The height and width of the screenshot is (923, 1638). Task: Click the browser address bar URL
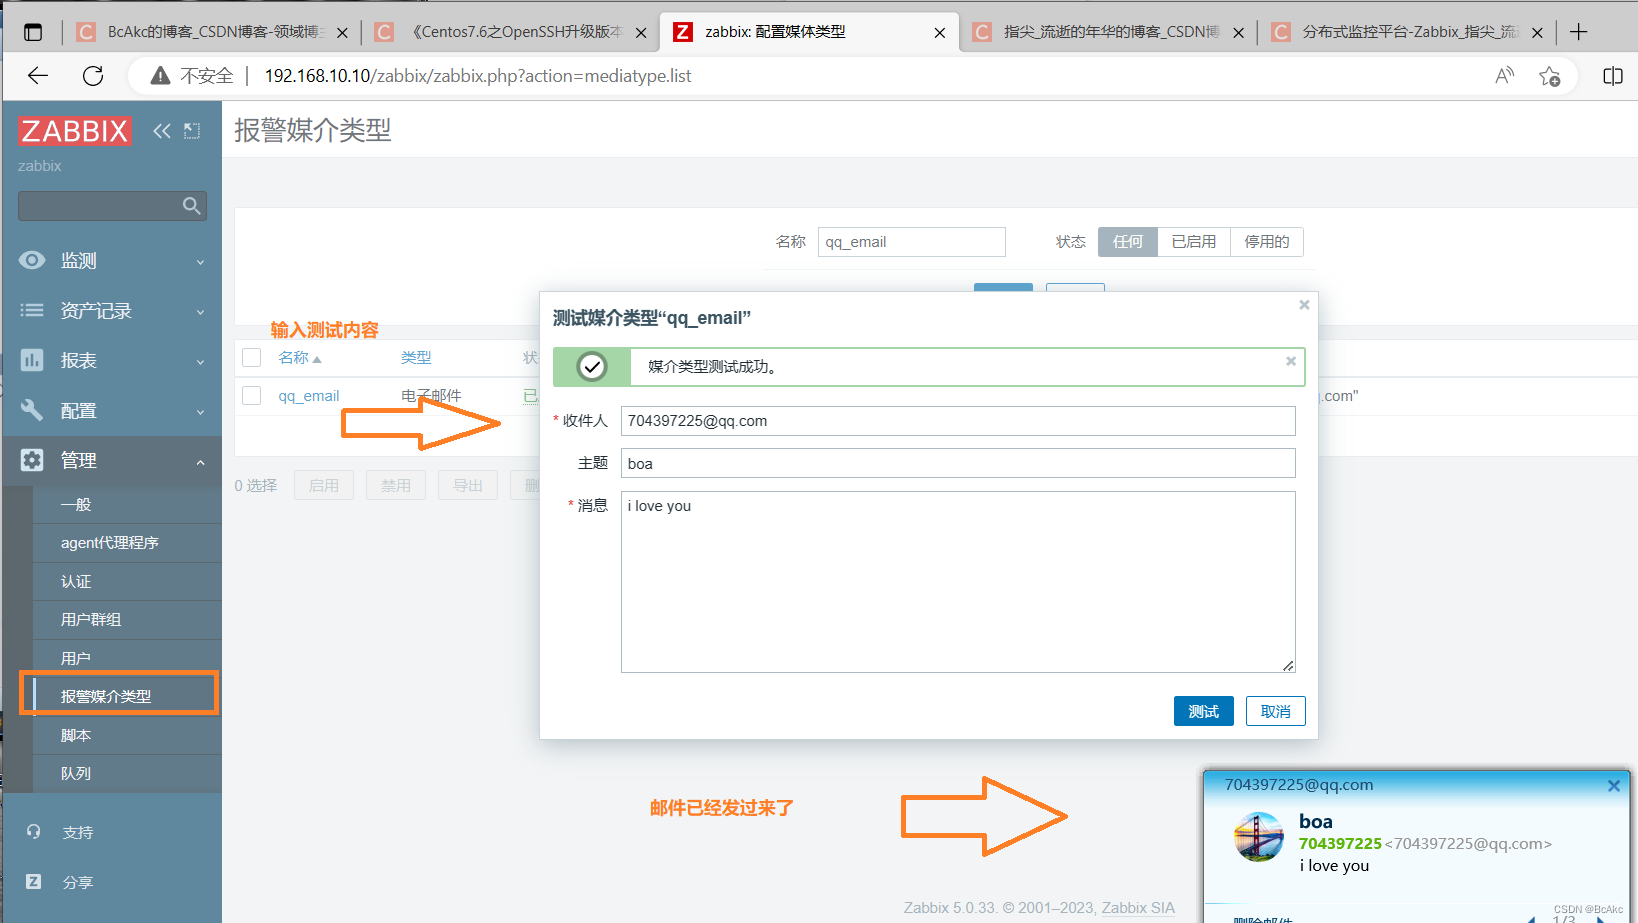coord(478,76)
